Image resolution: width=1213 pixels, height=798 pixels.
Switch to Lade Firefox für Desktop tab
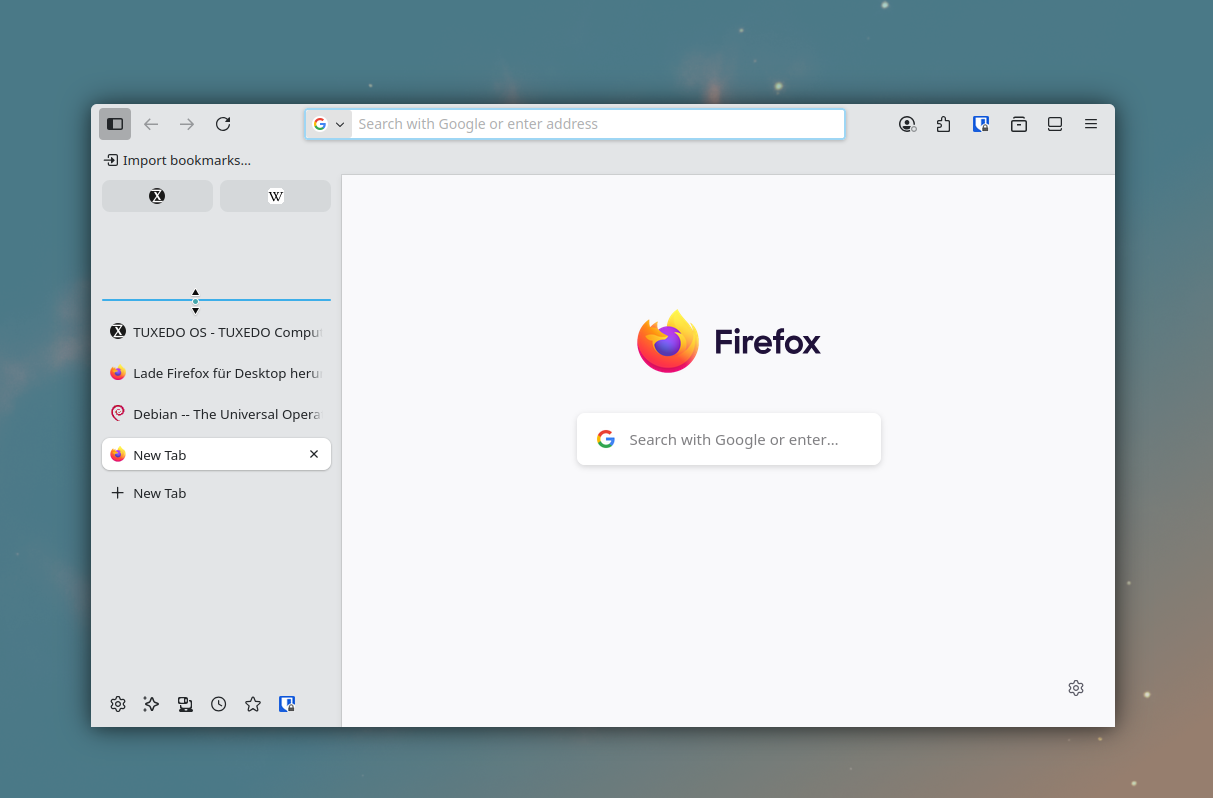point(216,373)
